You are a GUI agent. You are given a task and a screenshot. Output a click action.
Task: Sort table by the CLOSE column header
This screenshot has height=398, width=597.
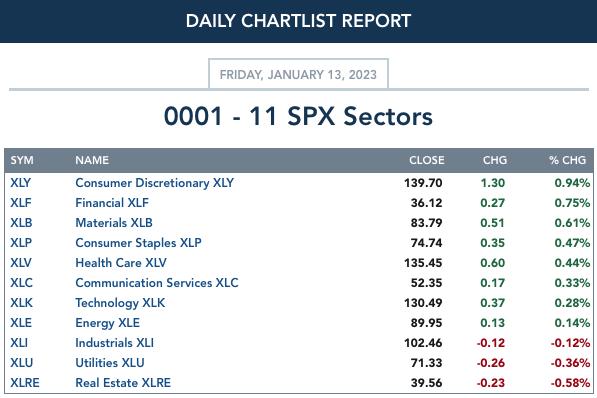pyautogui.click(x=426, y=160)
